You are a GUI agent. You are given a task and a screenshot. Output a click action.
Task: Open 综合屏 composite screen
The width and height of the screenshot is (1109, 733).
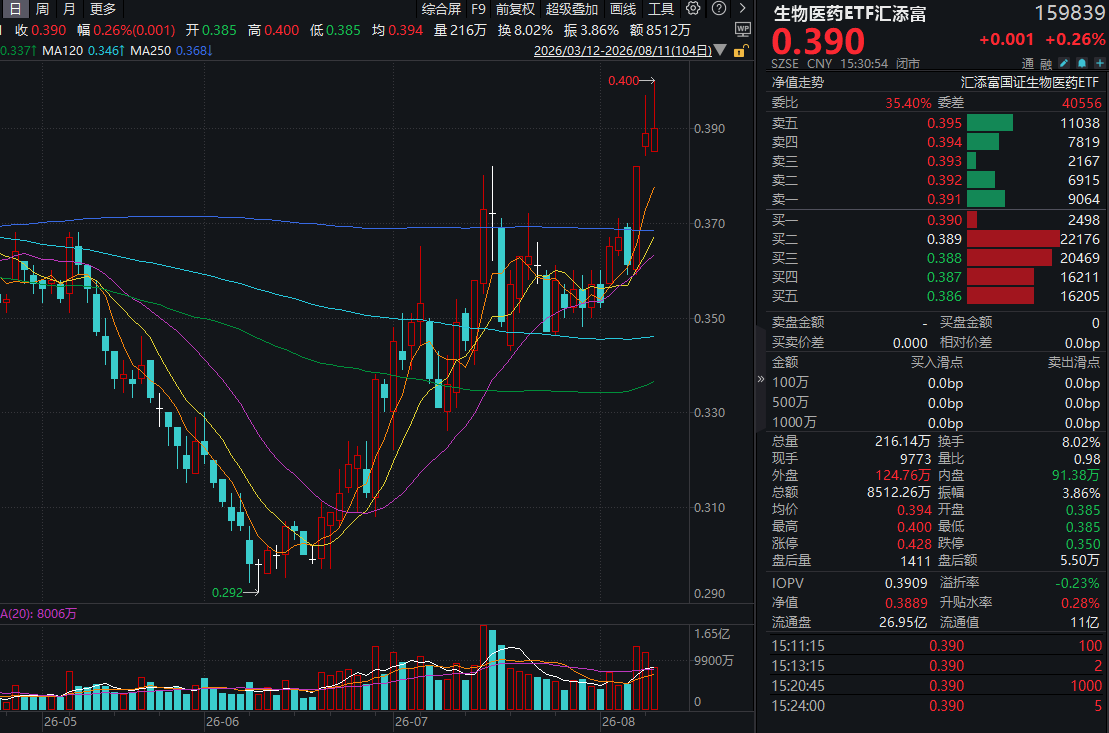441,9
